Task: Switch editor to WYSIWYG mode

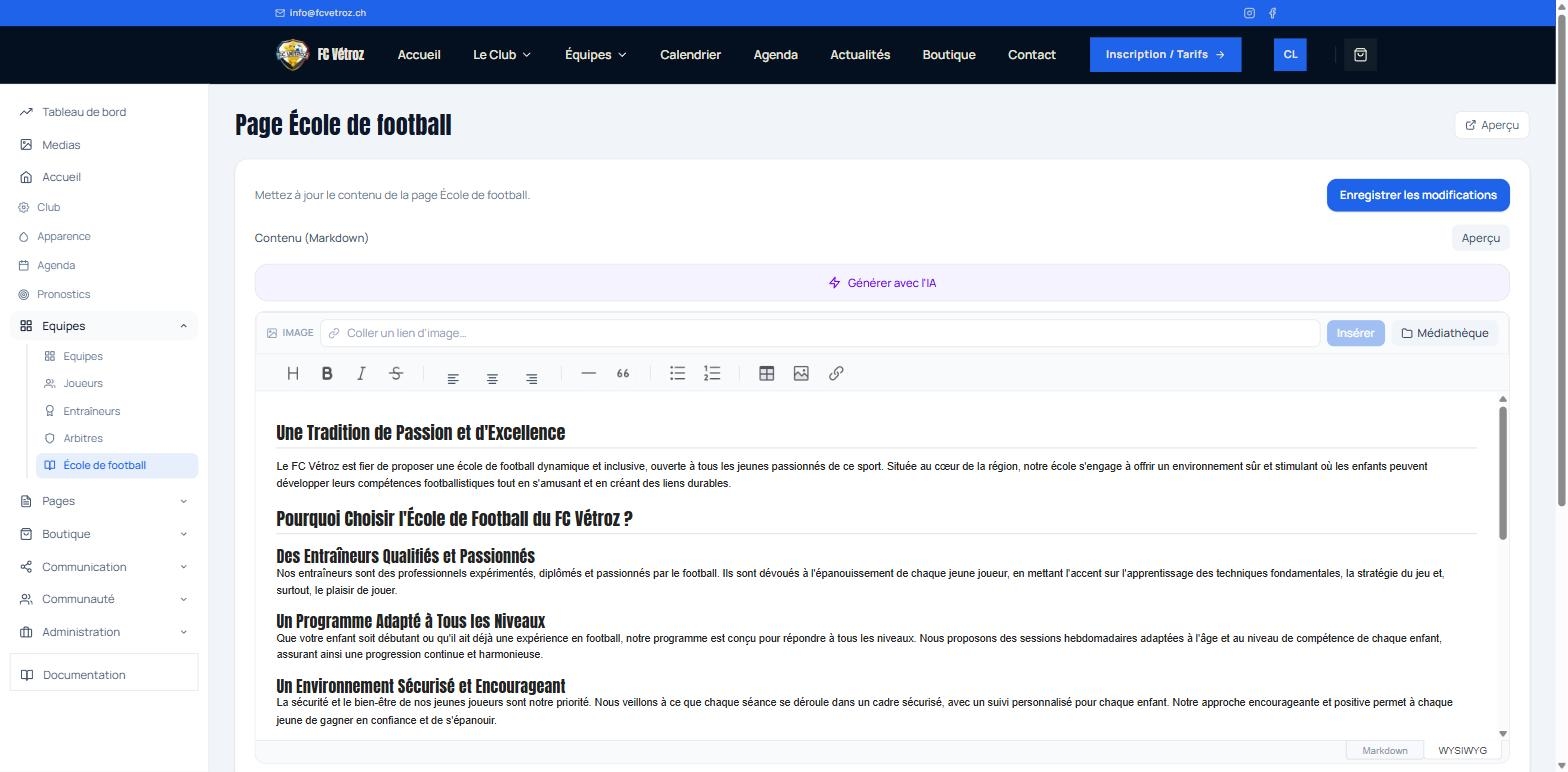Action: coord(1462,750)
